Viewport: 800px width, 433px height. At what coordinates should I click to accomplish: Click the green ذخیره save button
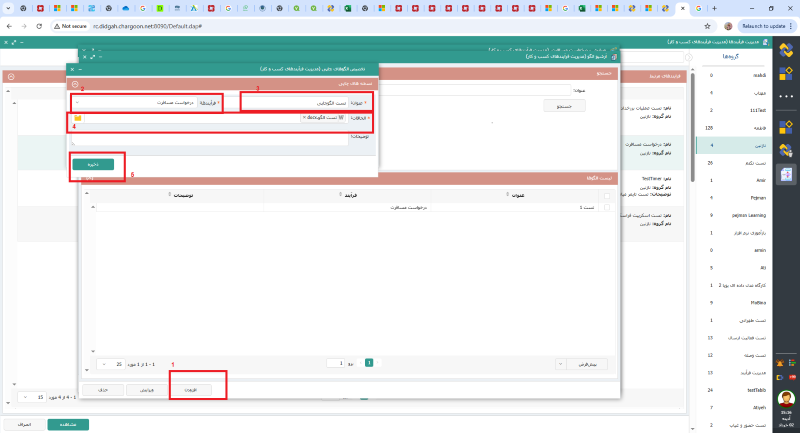tap(93, 163)
